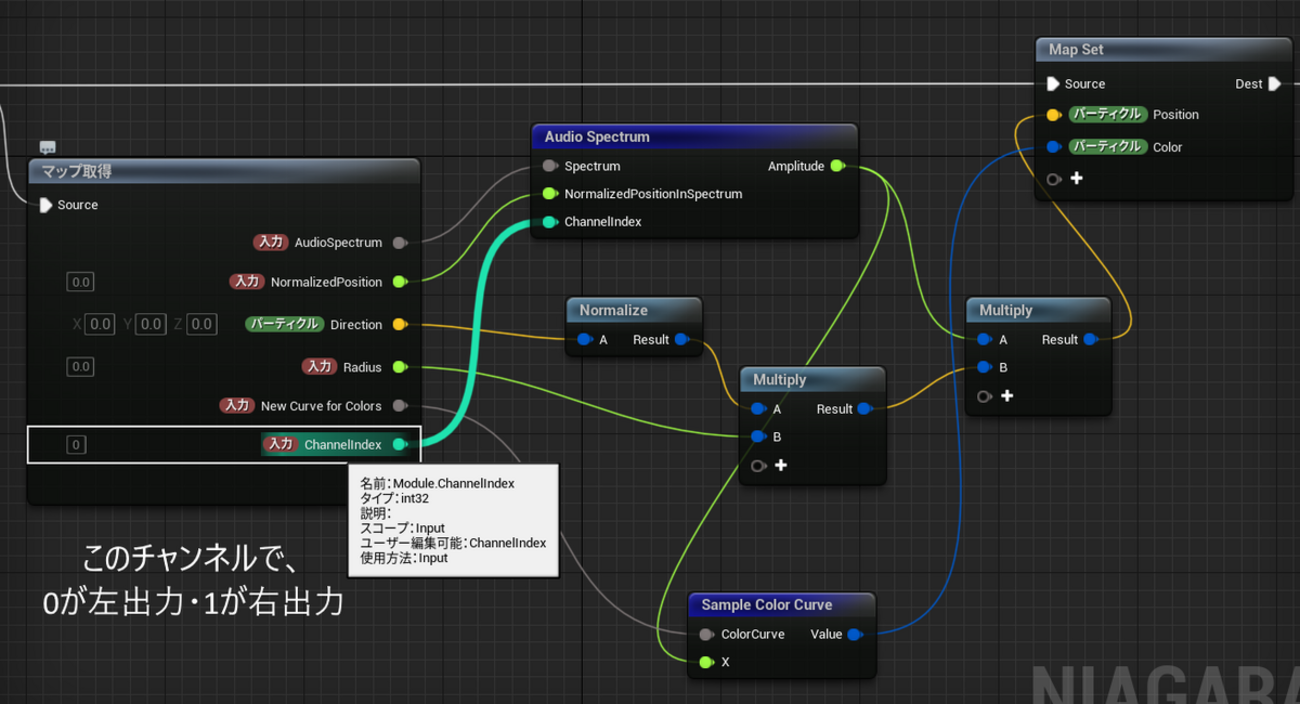The height and width of the screenshot is (704, 1300).
Task: Click the Radius default value field
Action: [81, 367]
